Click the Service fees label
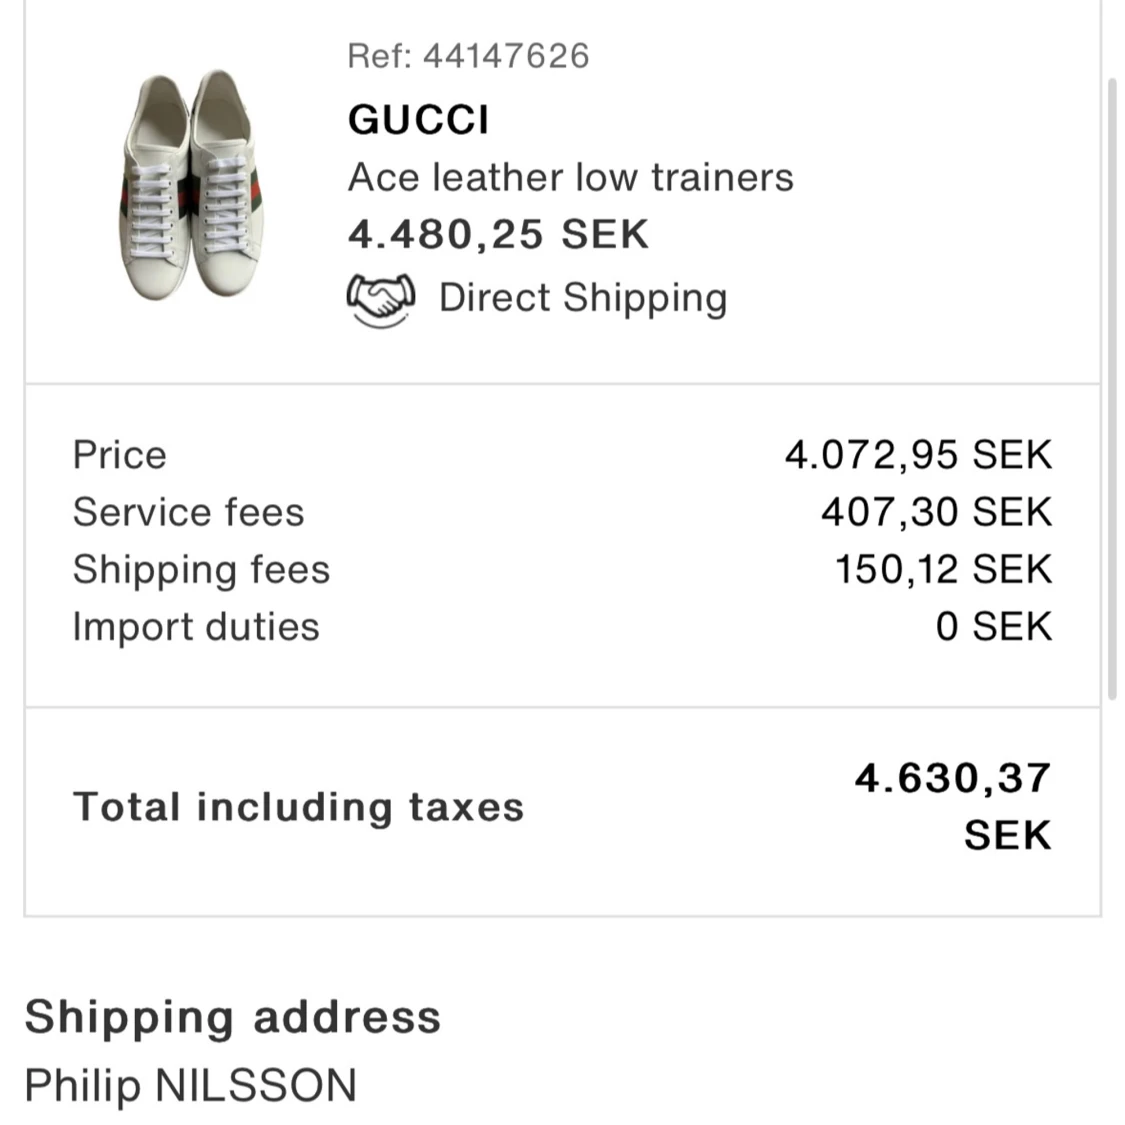1125x1125 pixels. (187, 511)
